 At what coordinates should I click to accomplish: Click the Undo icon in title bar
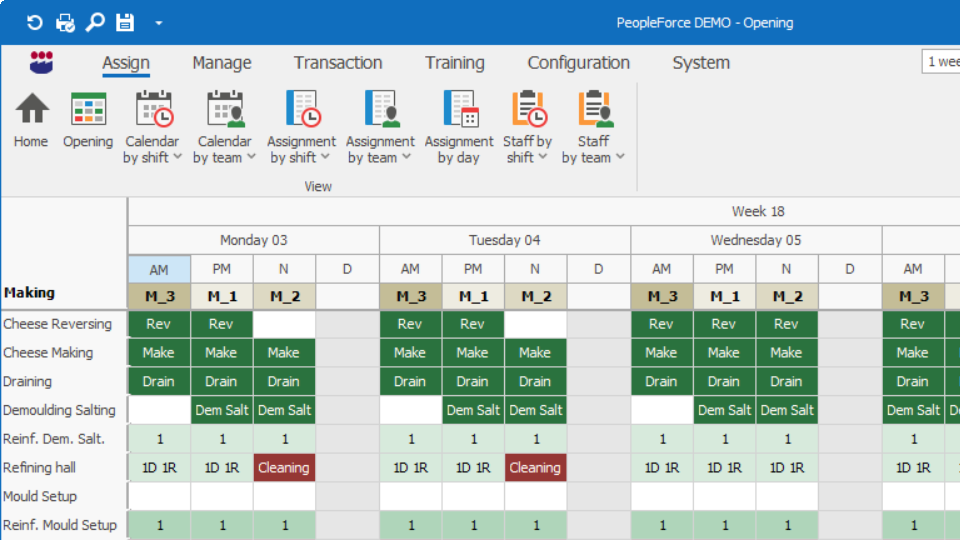[35, 22]
